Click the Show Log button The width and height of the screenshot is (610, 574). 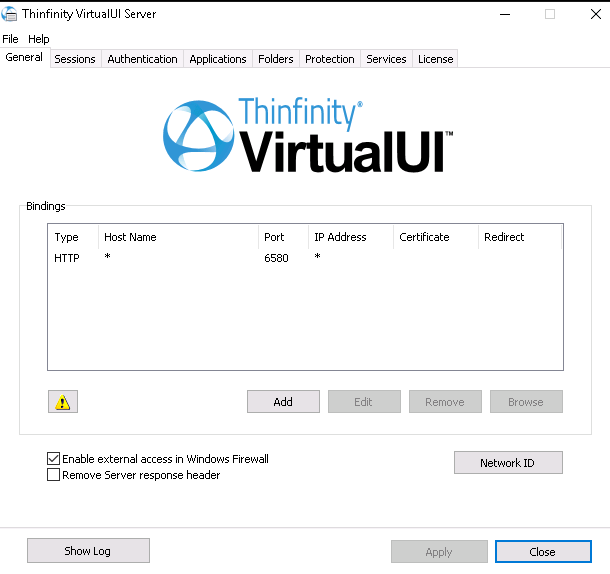(x=88, y=550)
